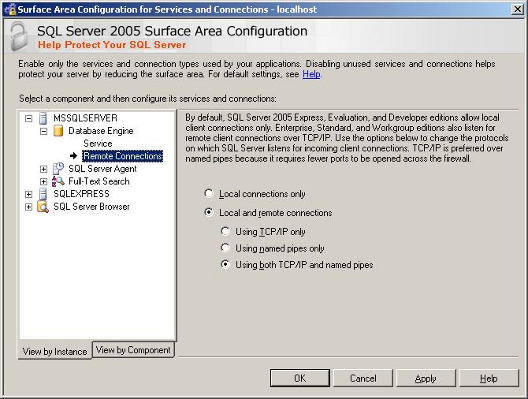The width and height of the screenshot is (528, 399).
Task: Click the OK button
Action: 300,378
